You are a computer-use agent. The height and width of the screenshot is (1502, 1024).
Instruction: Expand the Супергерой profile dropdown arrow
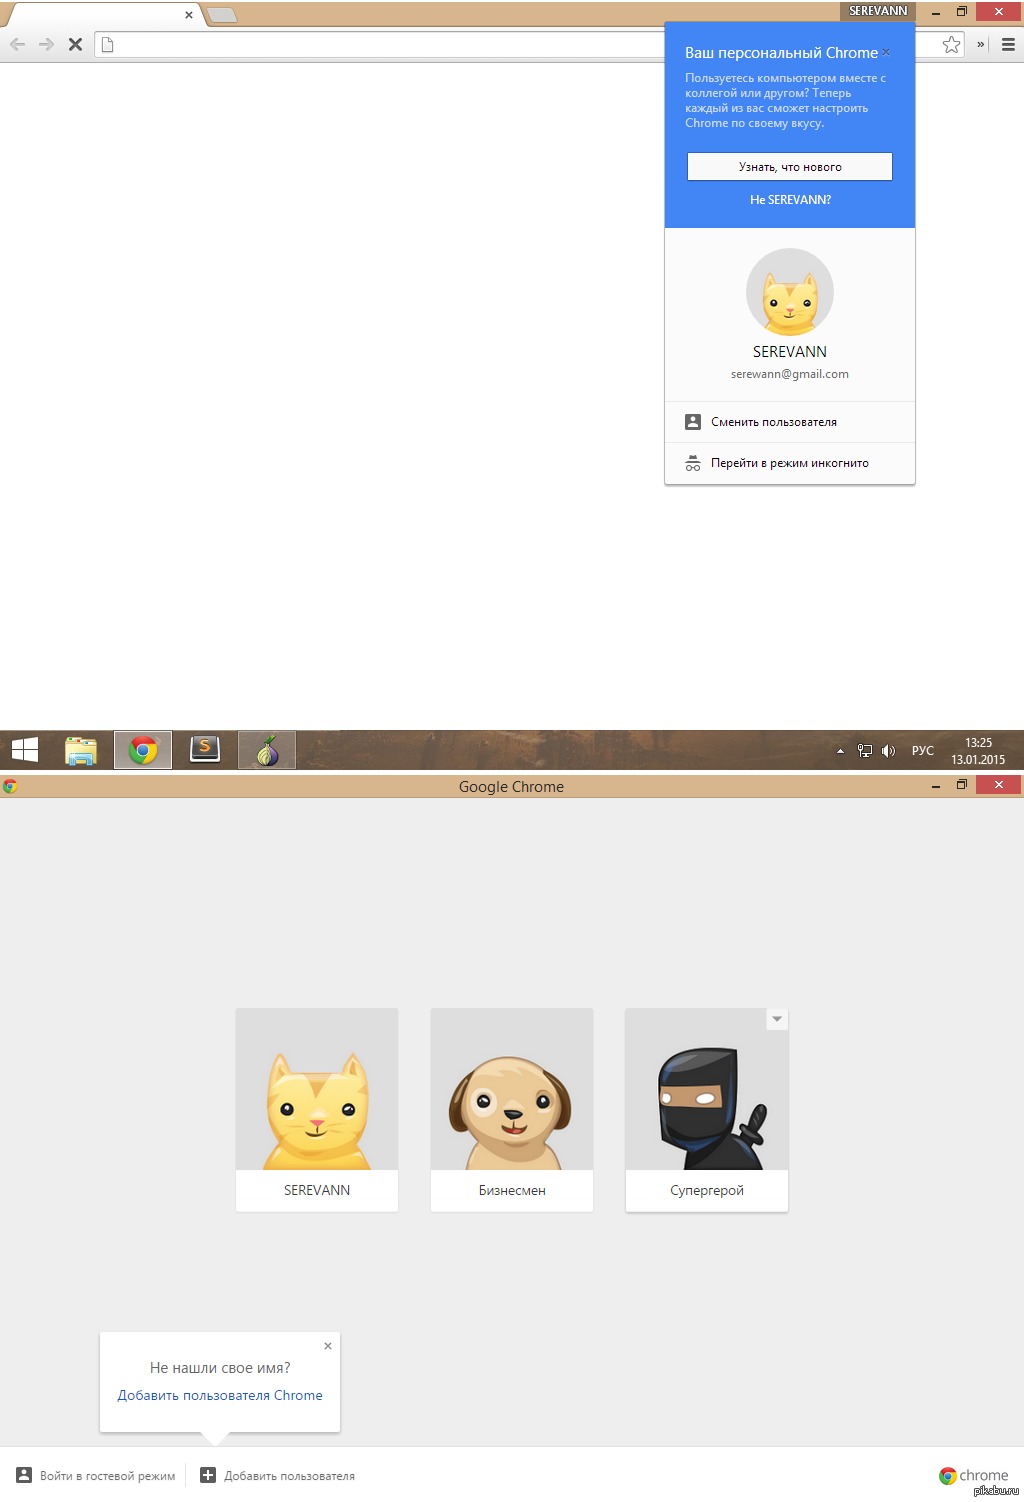pos(777,1019)
